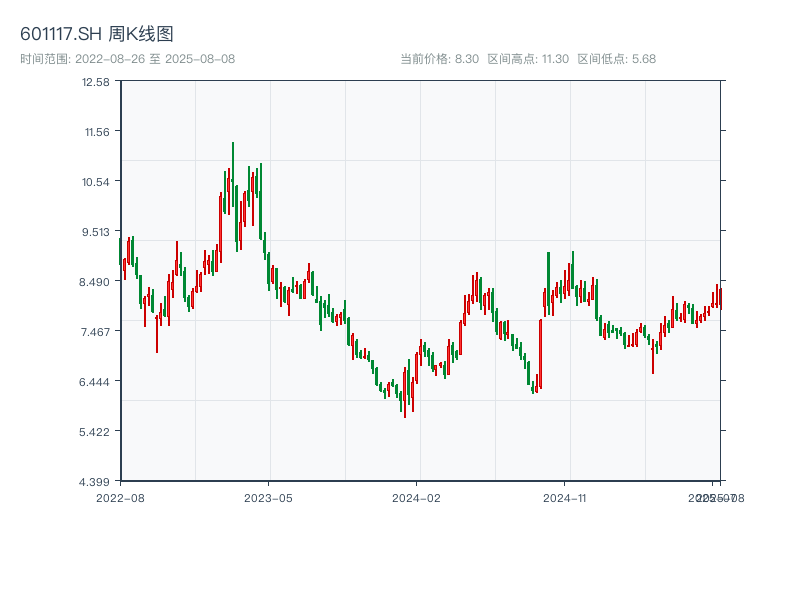Click the 10.54 y-axis price label
Viewport: 800px width, 600px height.
[x=97, y=182]
